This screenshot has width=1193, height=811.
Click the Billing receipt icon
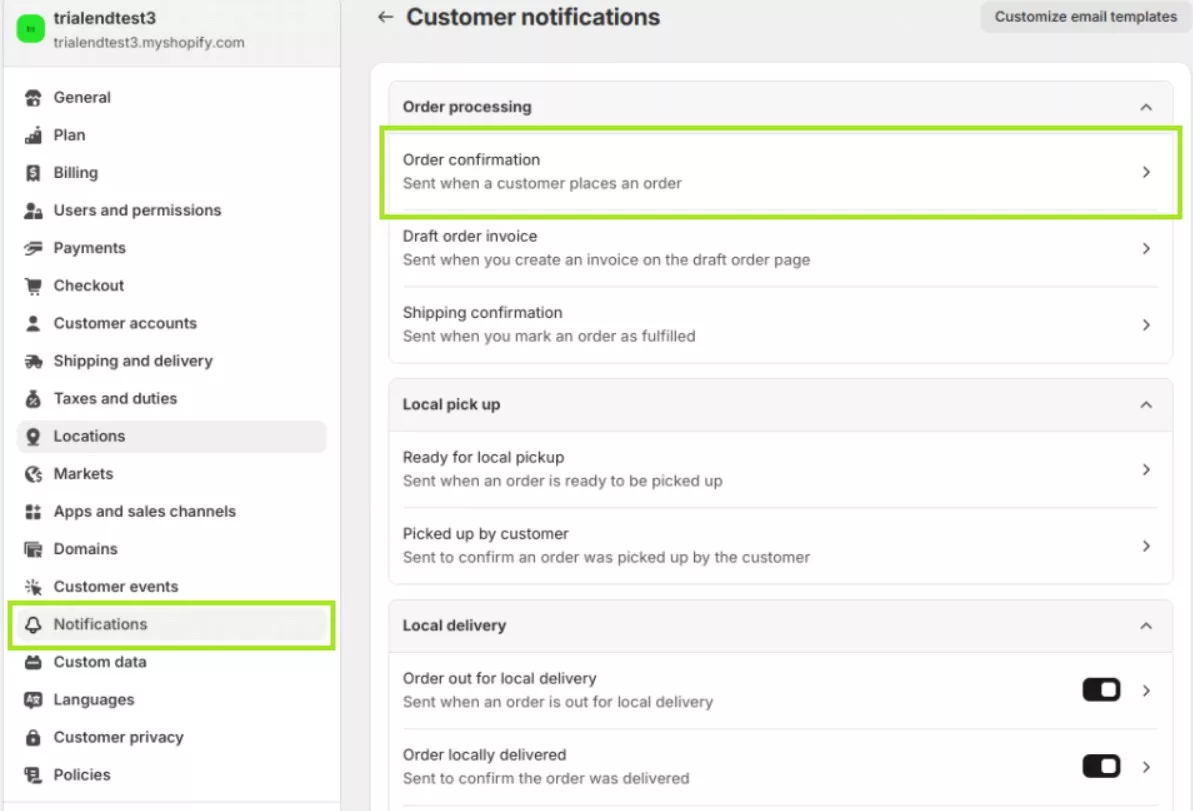click(x=33, y=173)
